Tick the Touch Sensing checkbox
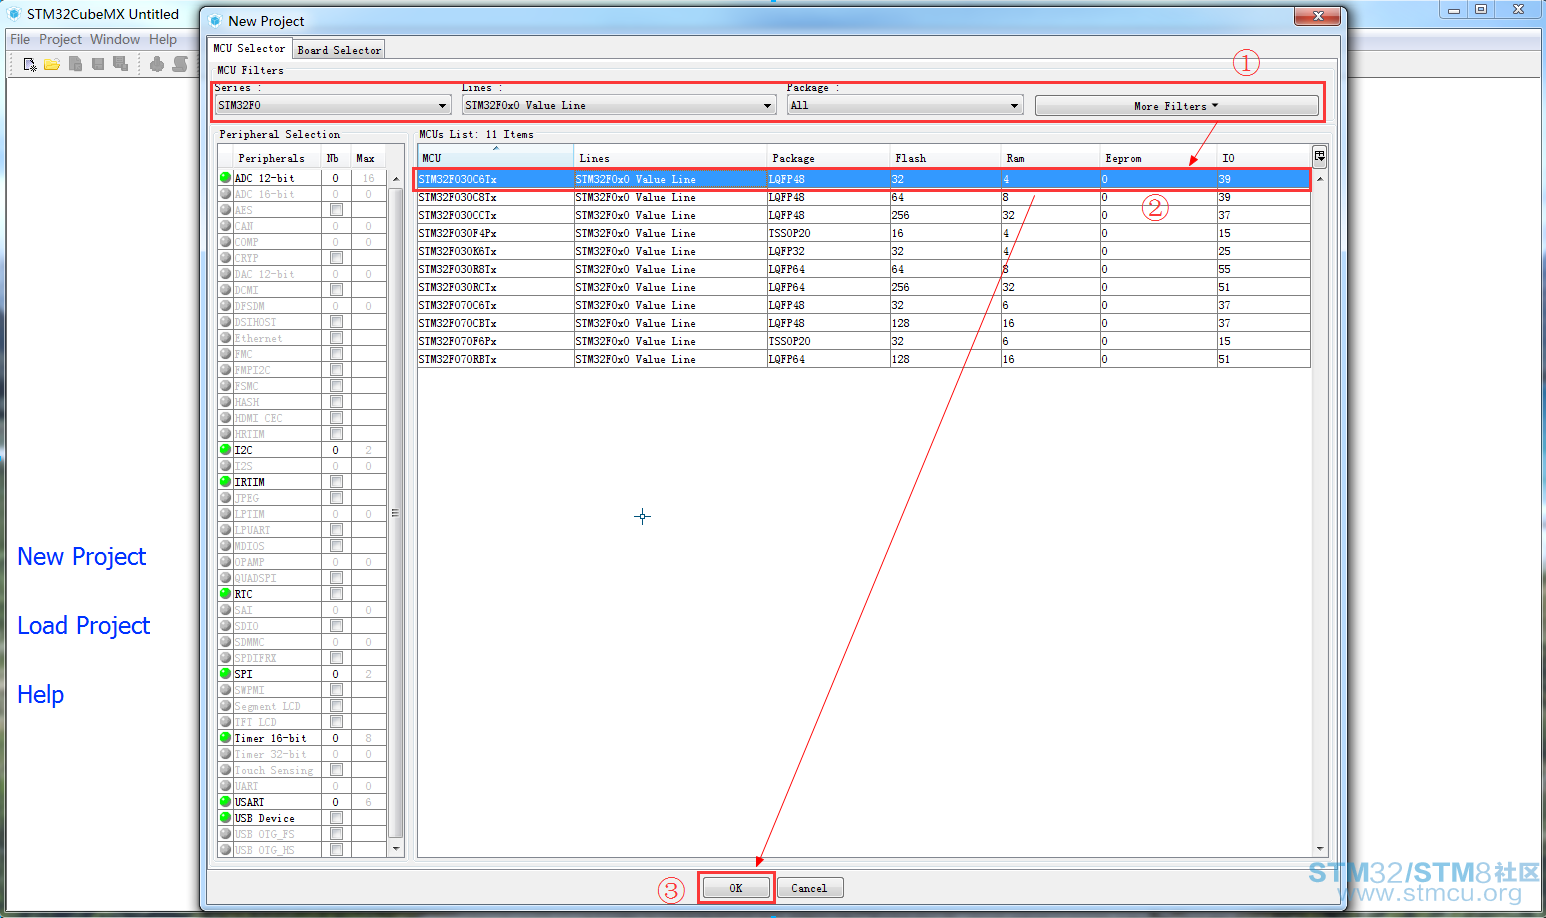This screenshot has width=1546, height=918. [336, 770]
